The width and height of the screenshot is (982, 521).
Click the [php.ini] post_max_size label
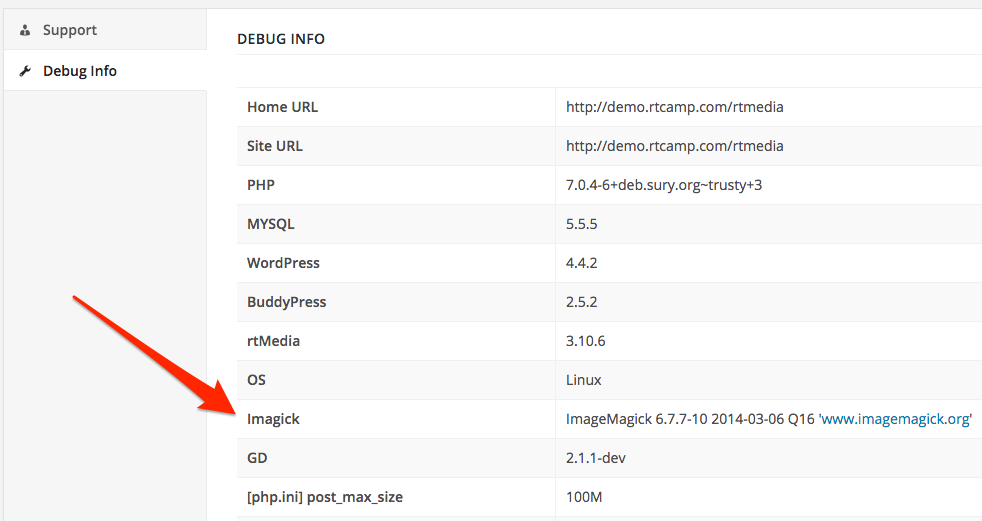tap(324, 497)
